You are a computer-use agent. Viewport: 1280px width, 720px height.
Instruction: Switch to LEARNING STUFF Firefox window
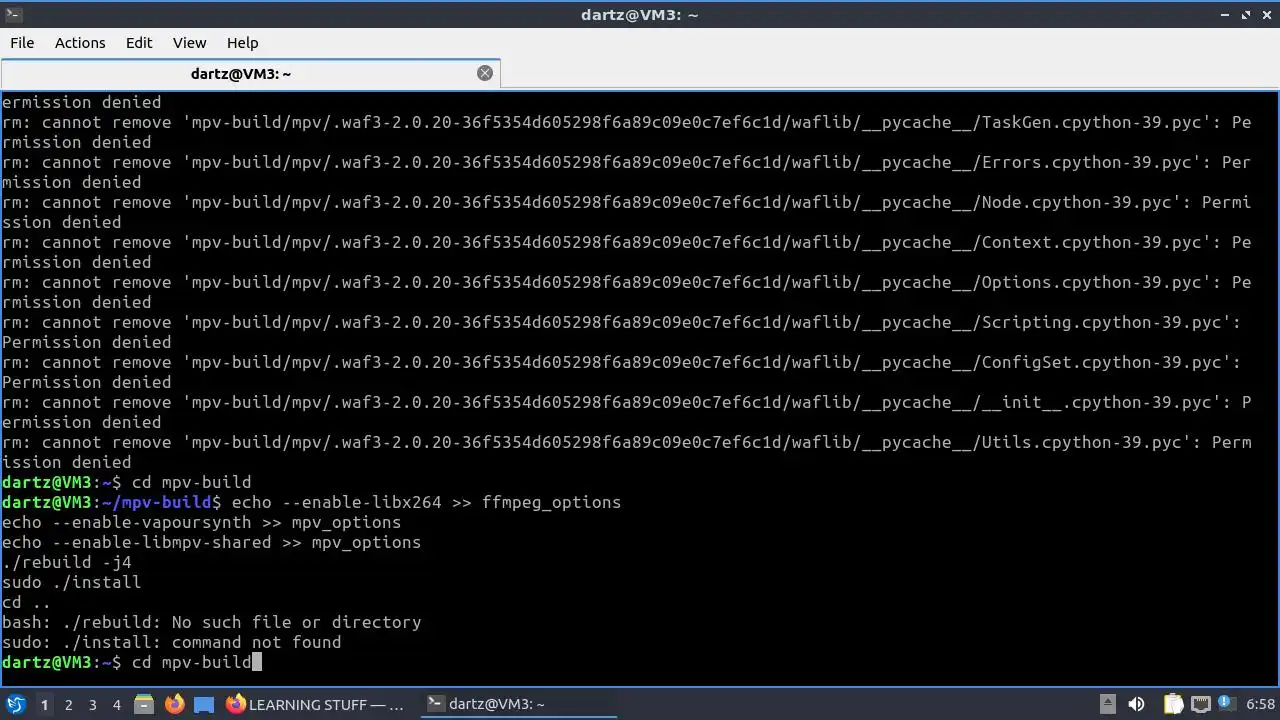(316, 704)
